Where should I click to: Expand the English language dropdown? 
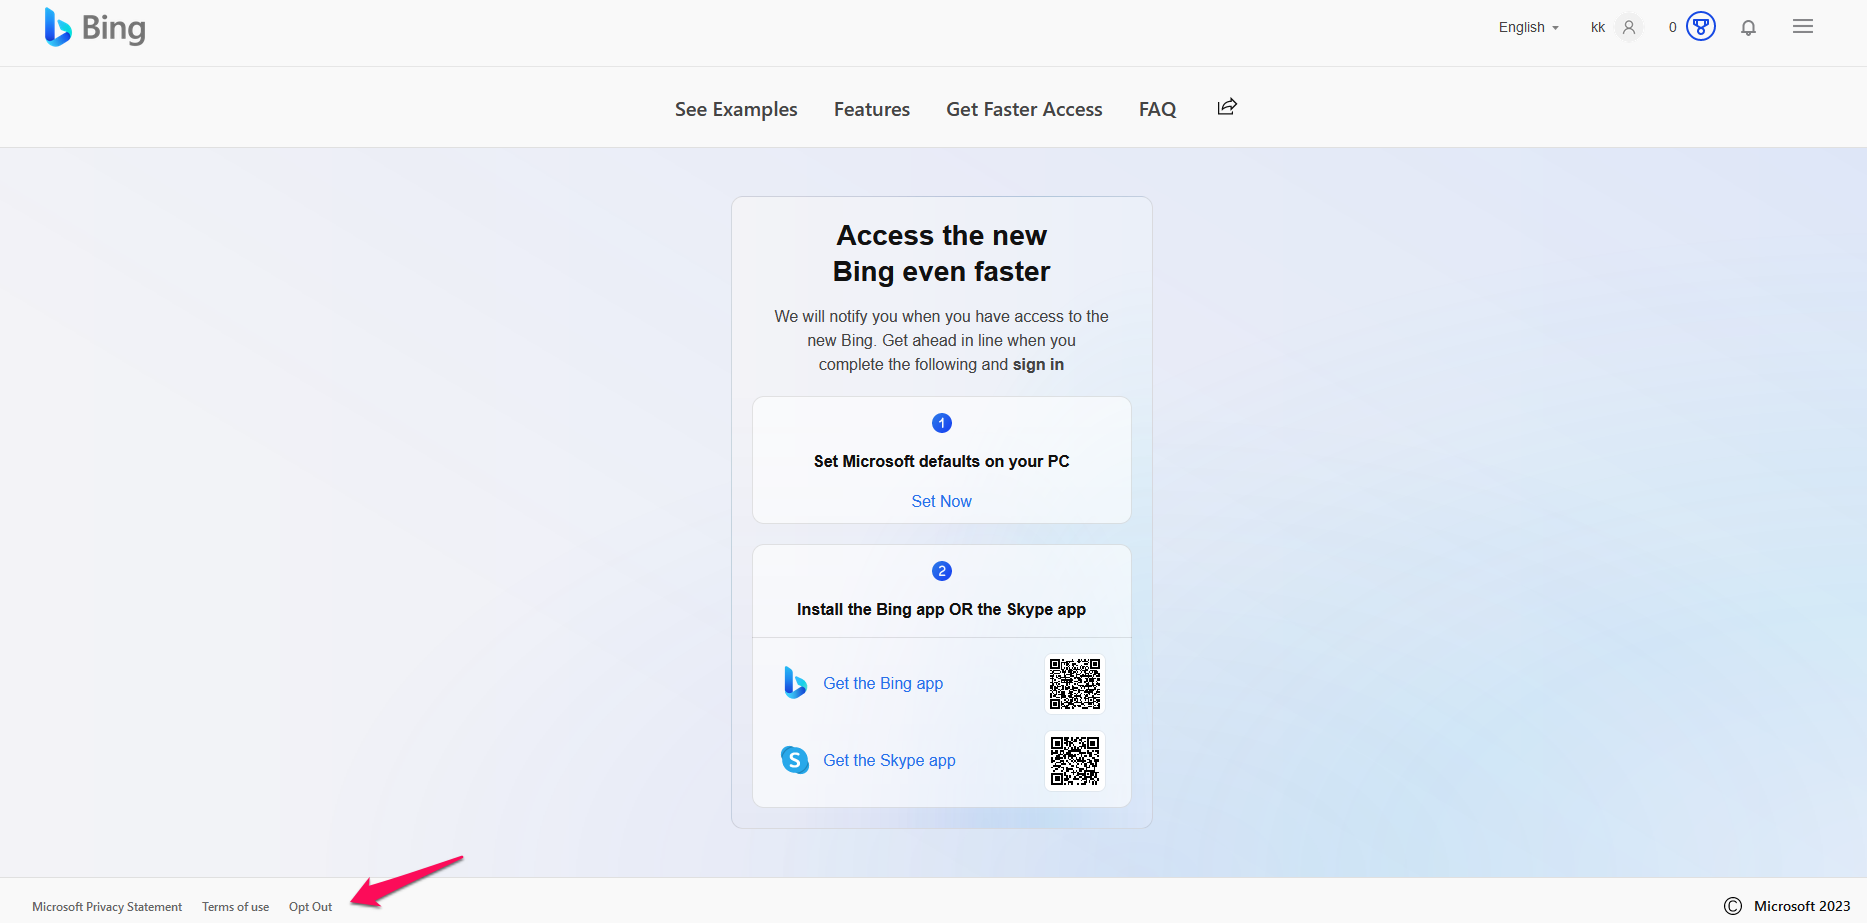point(1528,28)
